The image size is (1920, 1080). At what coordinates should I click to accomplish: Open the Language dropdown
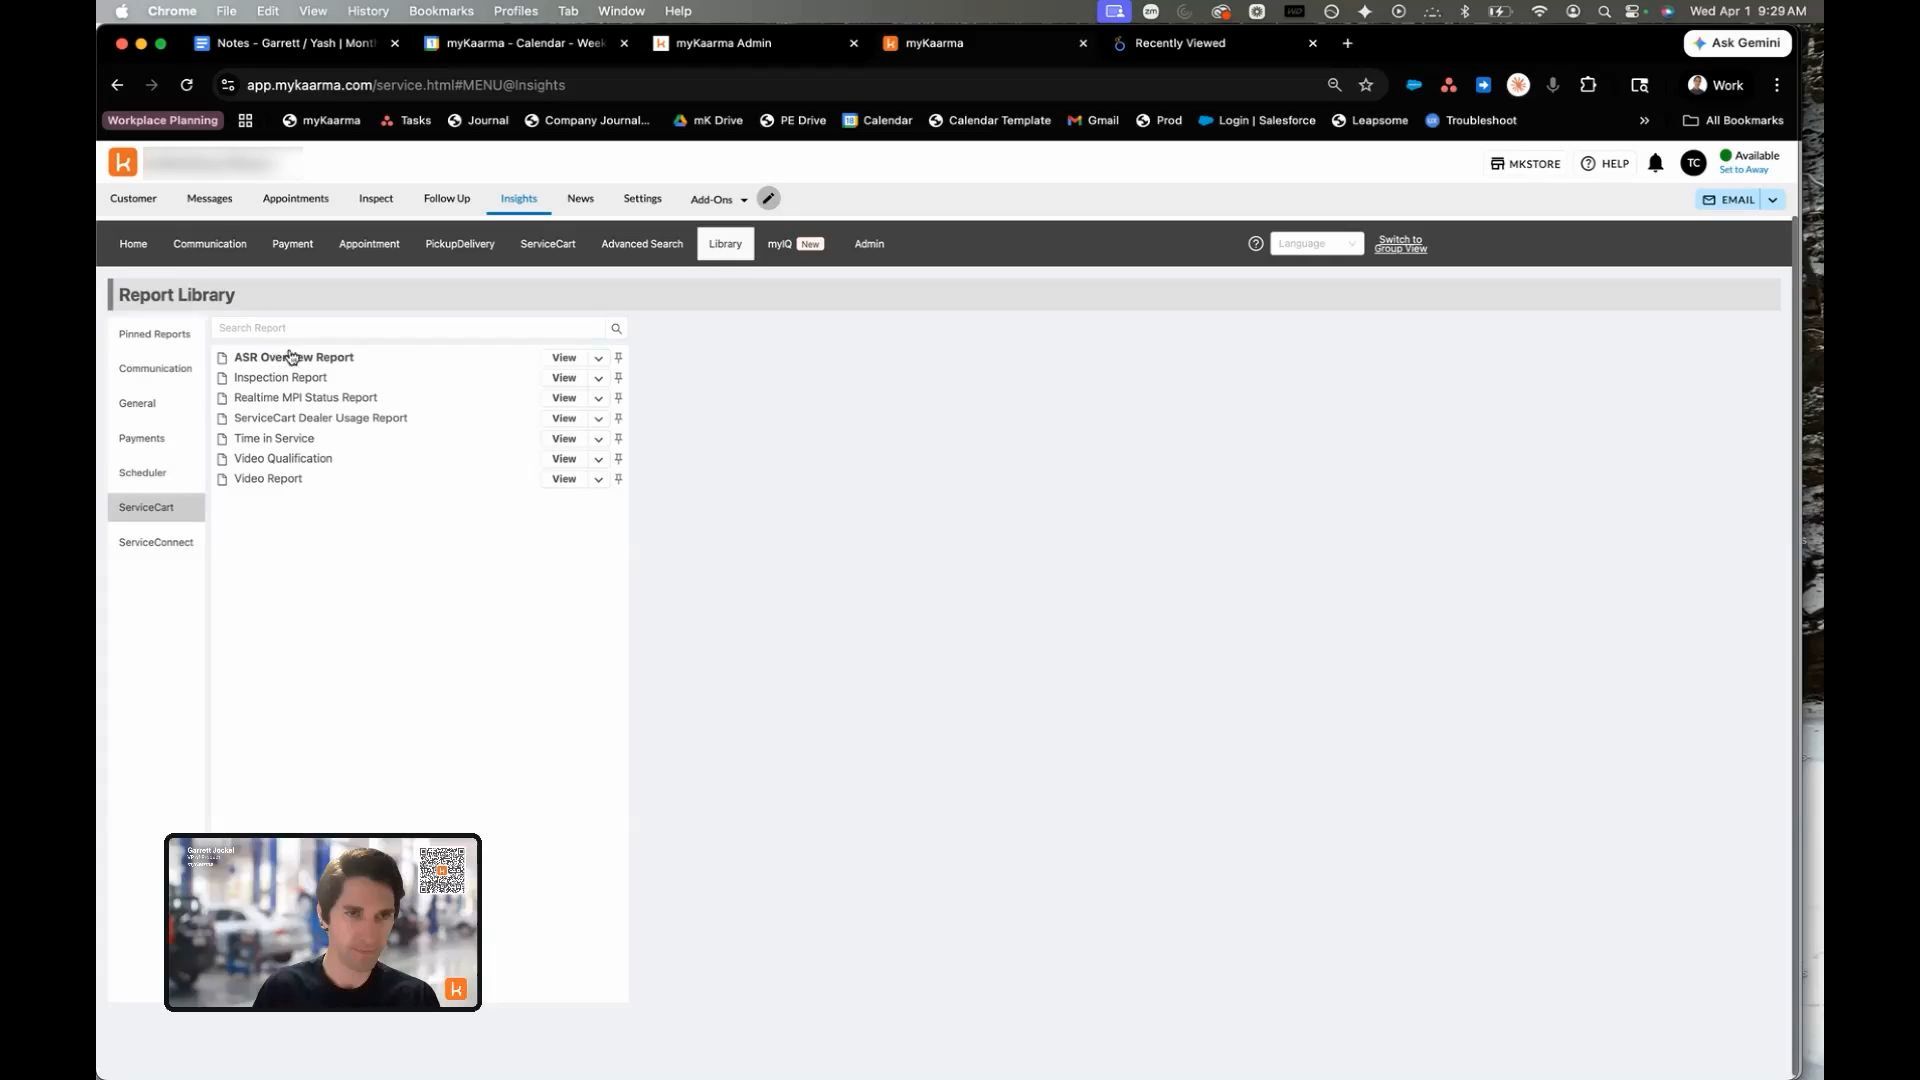pyautogui.click(x=1316, y=243)
